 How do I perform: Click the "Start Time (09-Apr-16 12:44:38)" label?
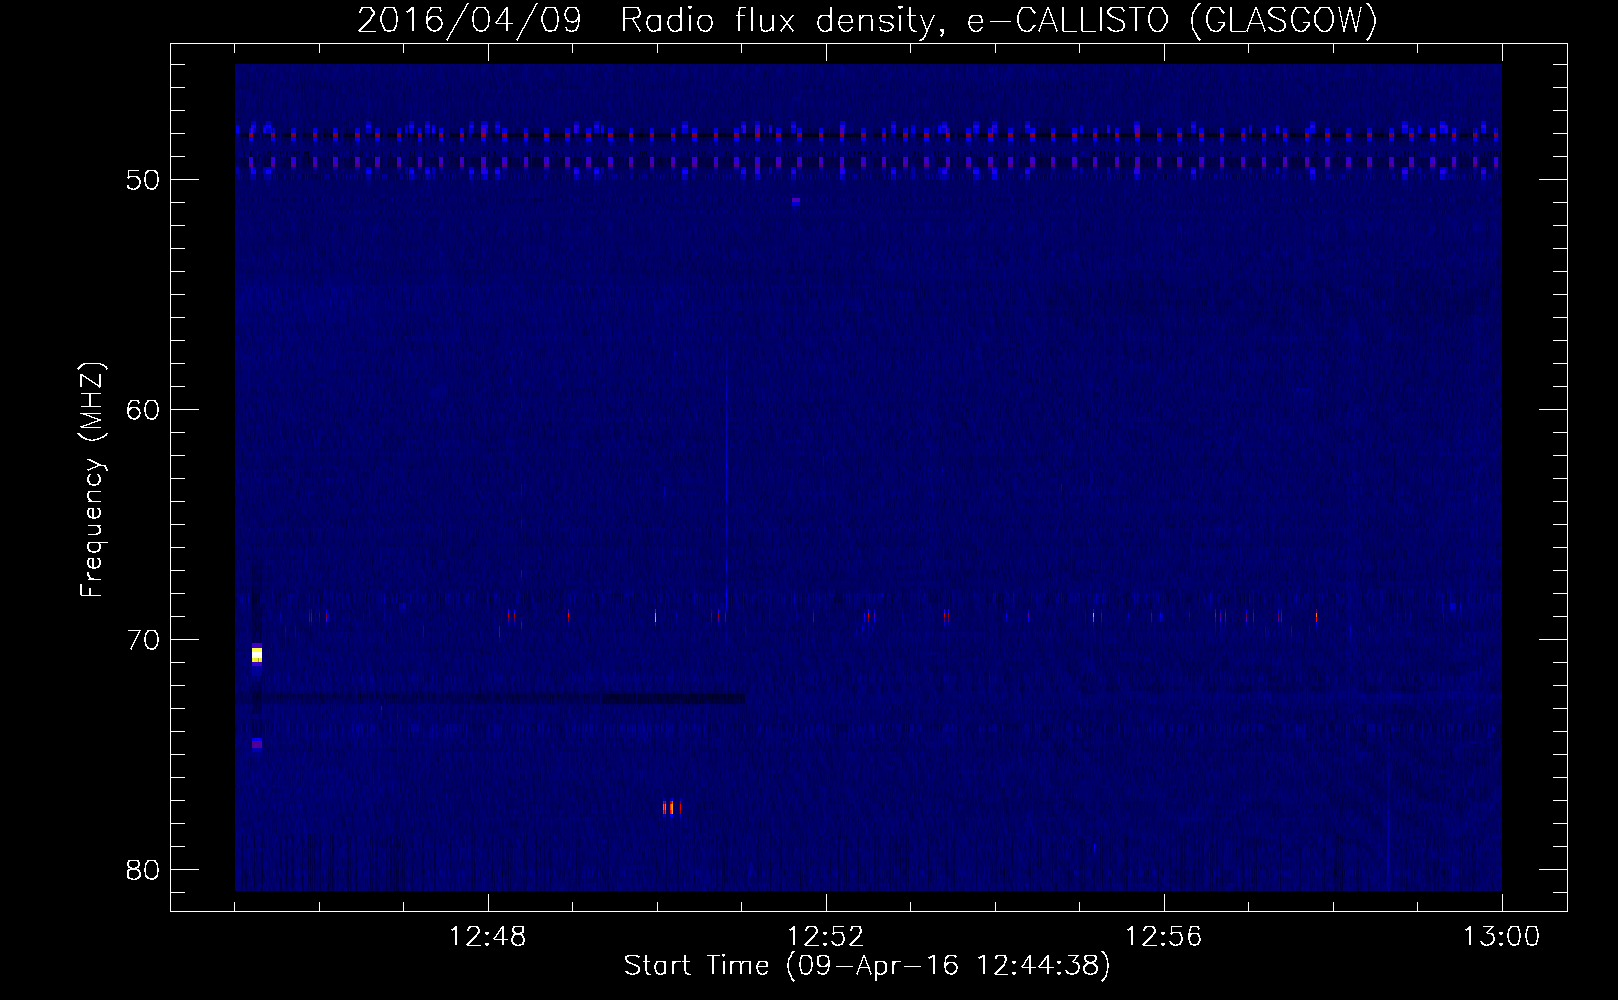coord(867,966)
